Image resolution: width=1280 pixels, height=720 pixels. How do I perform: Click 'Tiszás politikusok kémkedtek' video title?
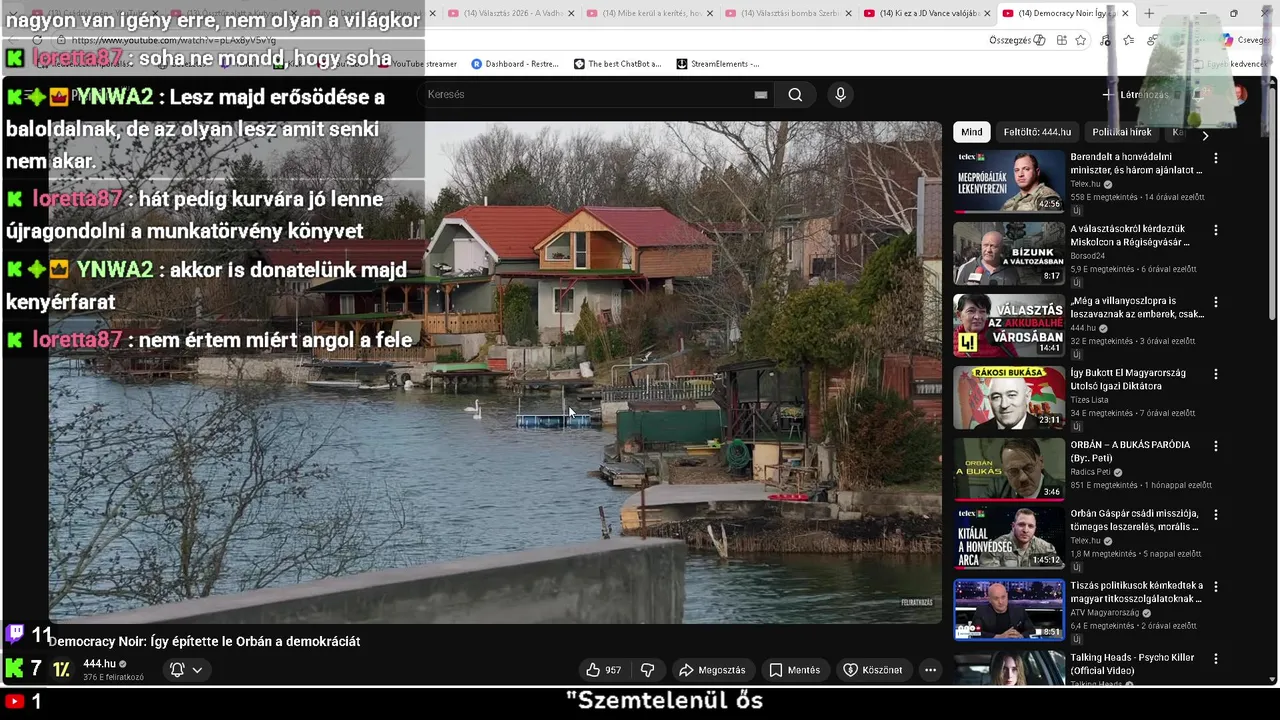point(1136,592)
